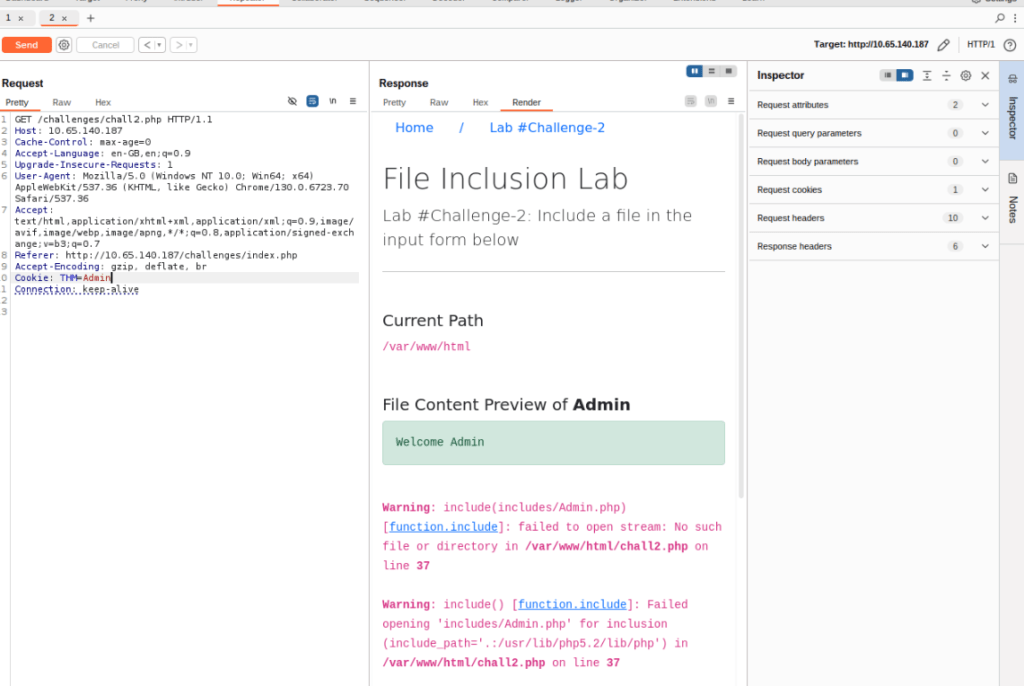Click response render scrollbar
Screen dimensions: 1024x686
click(x=741, y=306)
